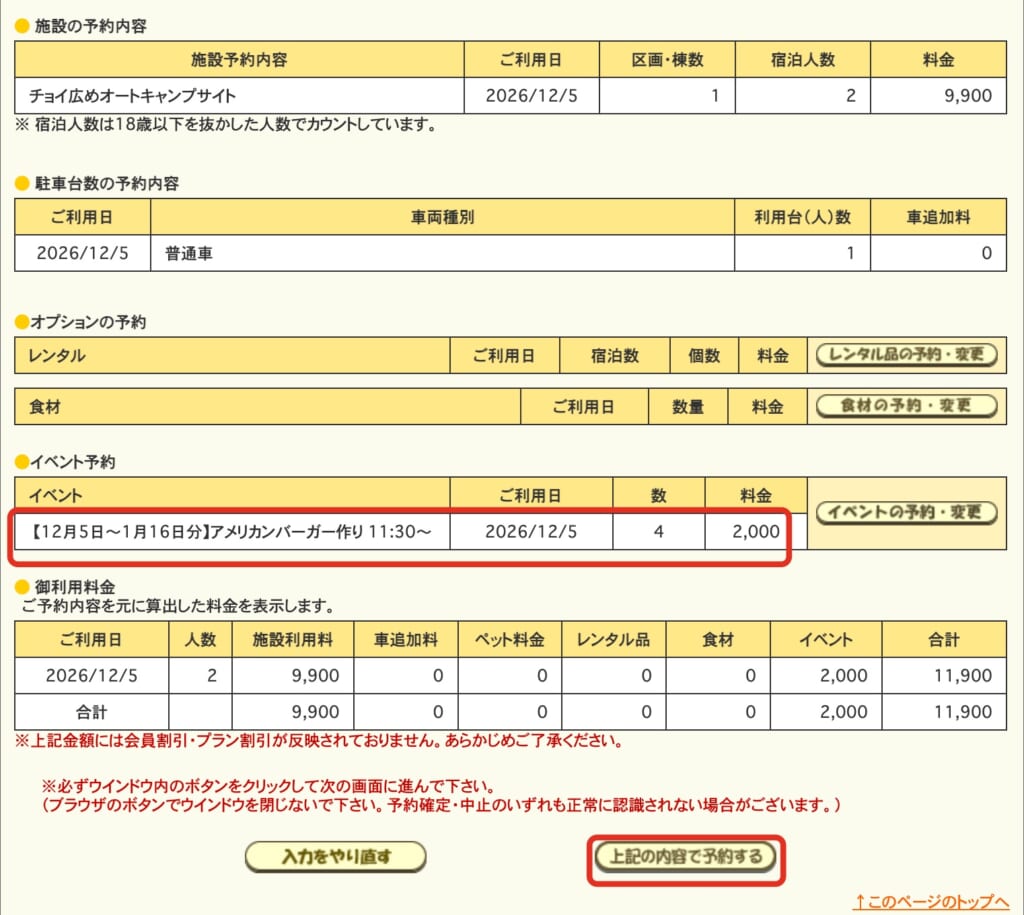The width and height of the screenshot is (1024, 915).
Task: Click the event fee 2,000 in event row
Action: (756, 532)
